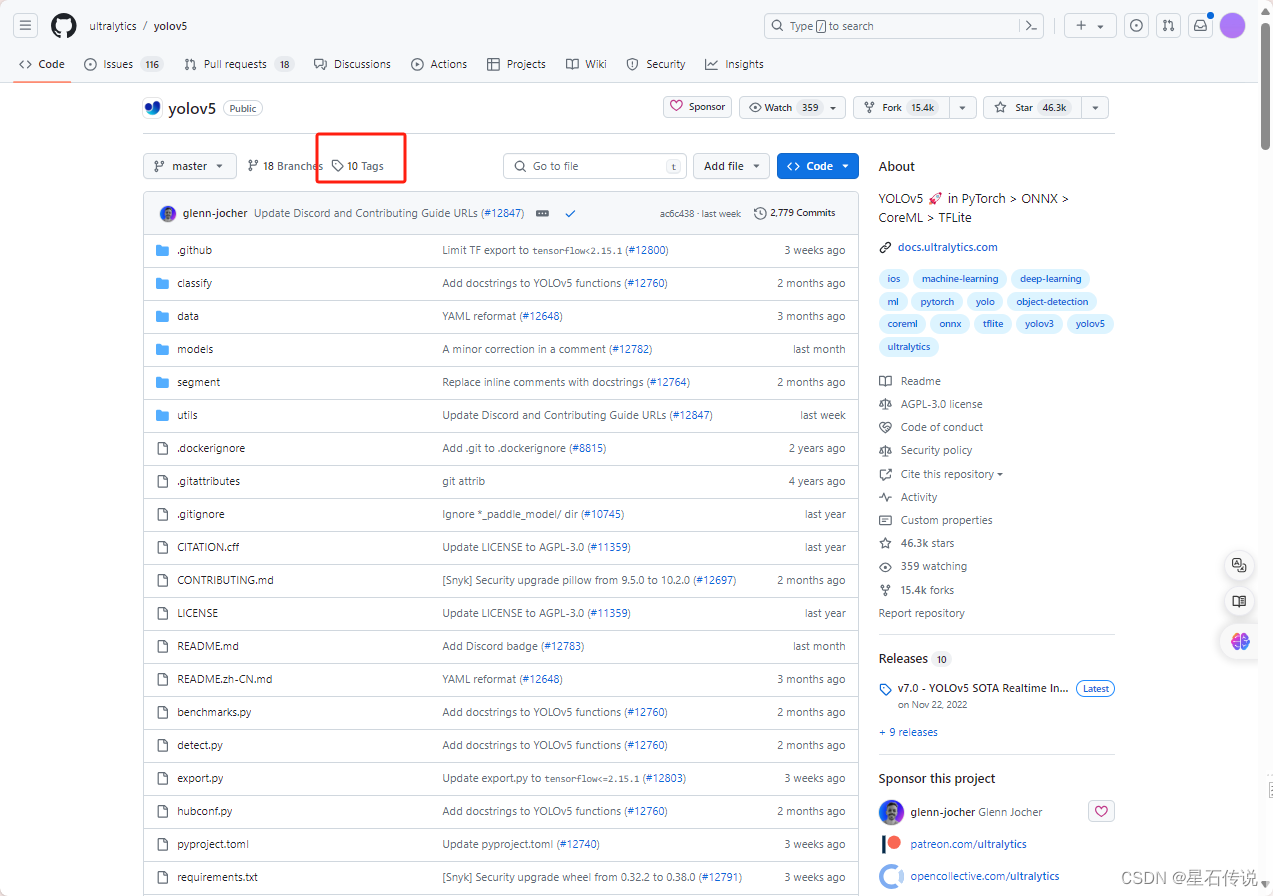The height and width of the screenshot is (896, 1273).
Task: Click the file icon beside LICENSE
Action: (x=163, y=613)
